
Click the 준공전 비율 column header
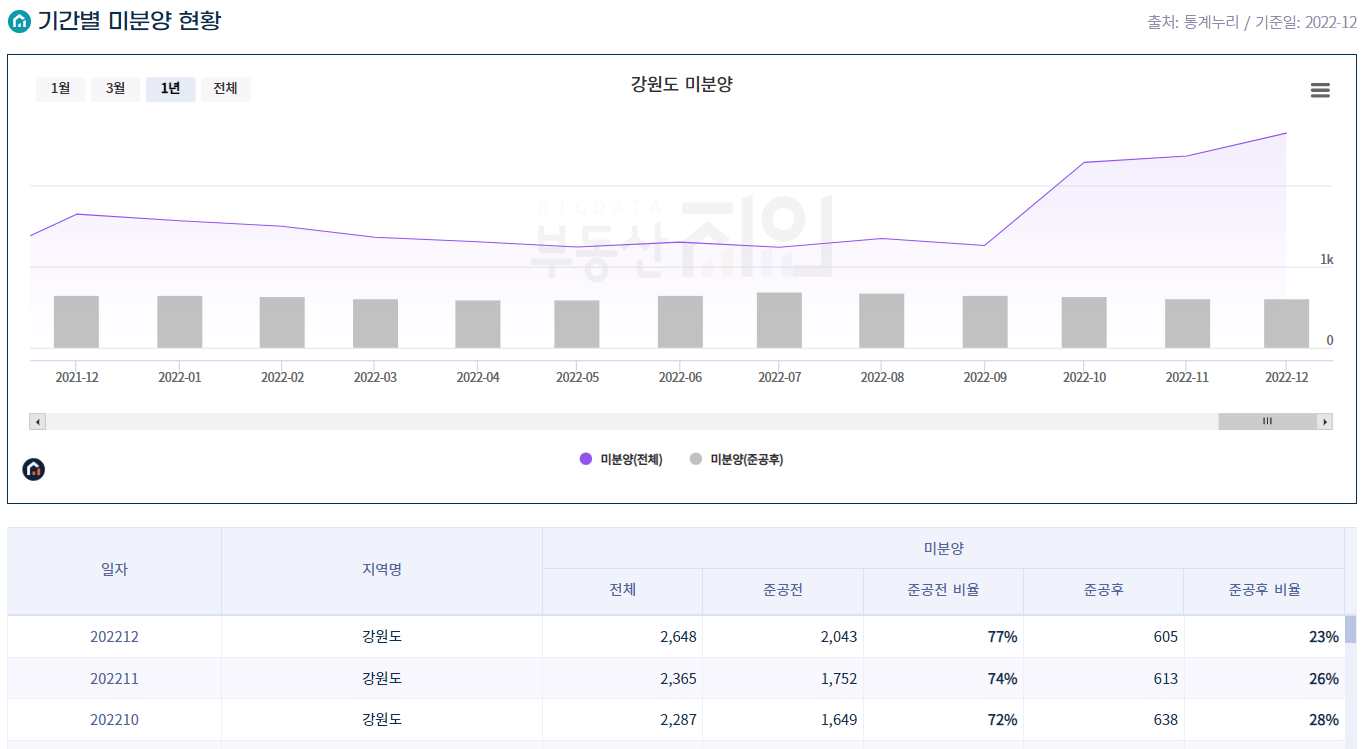click(944, 592)
